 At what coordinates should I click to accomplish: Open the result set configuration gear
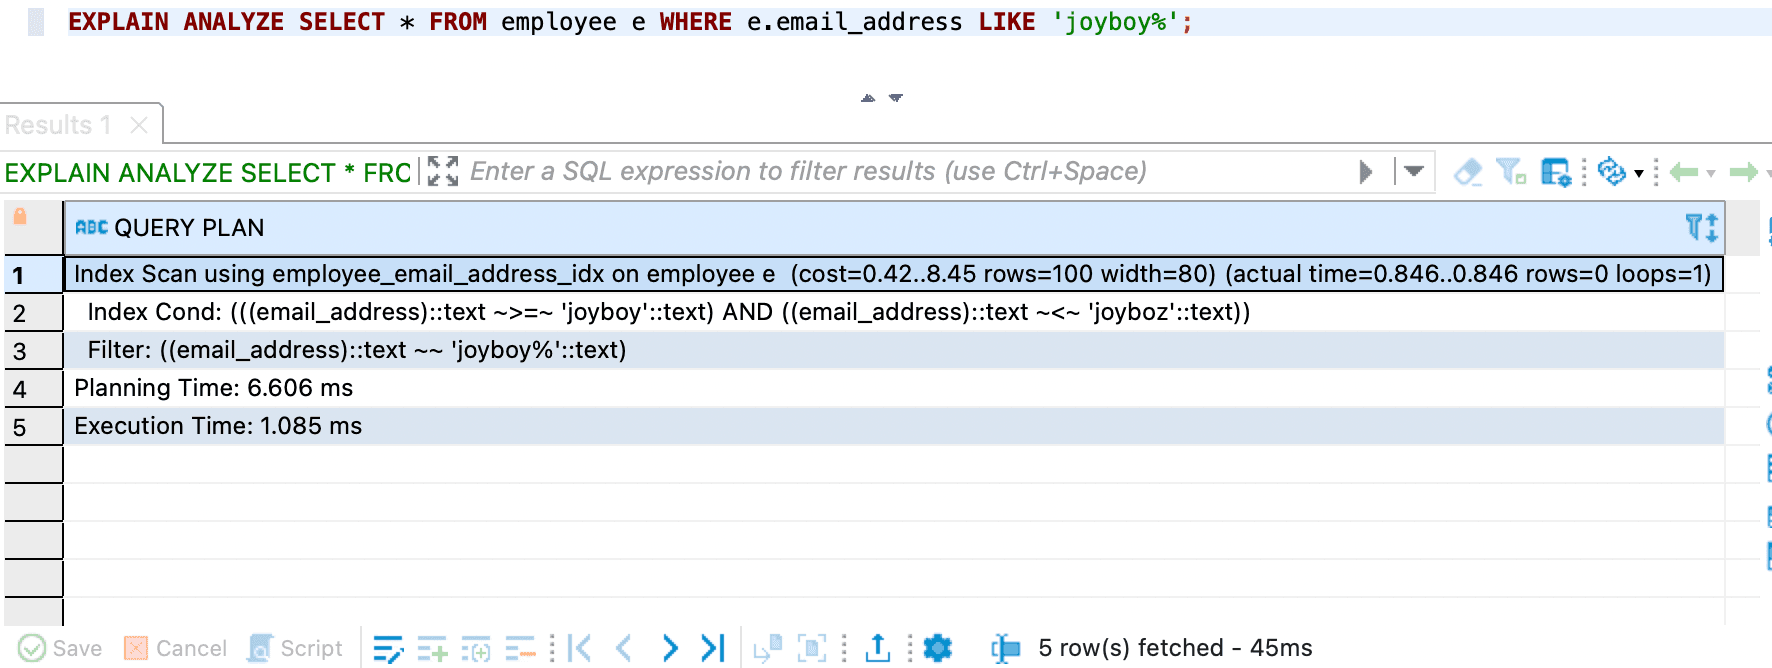point(938,648)
